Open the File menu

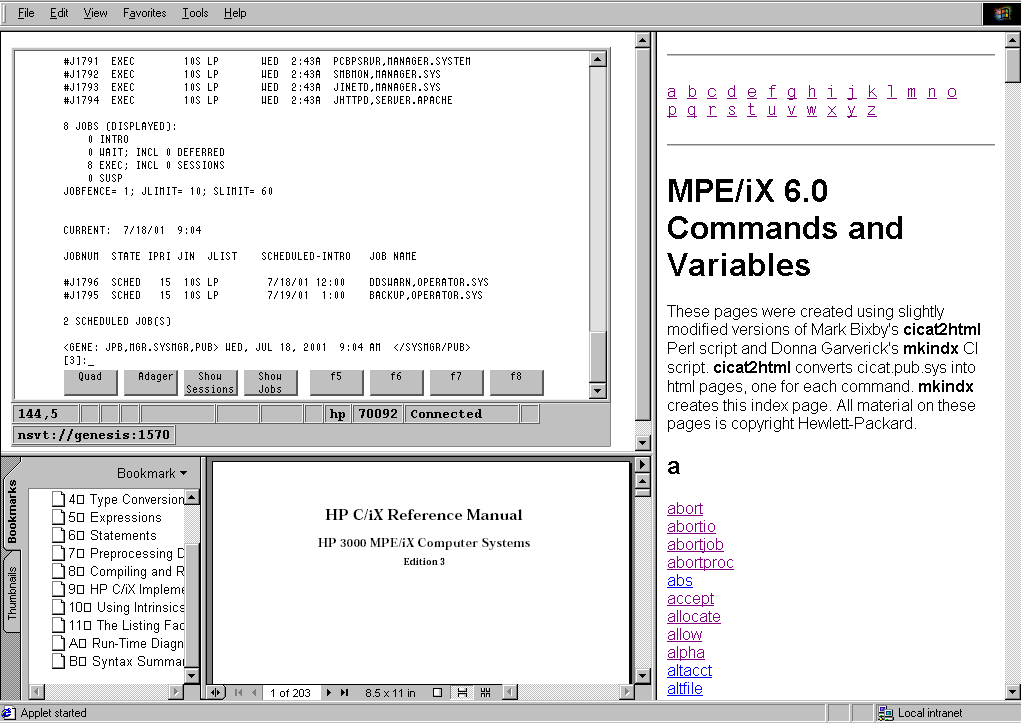point(26,13)
